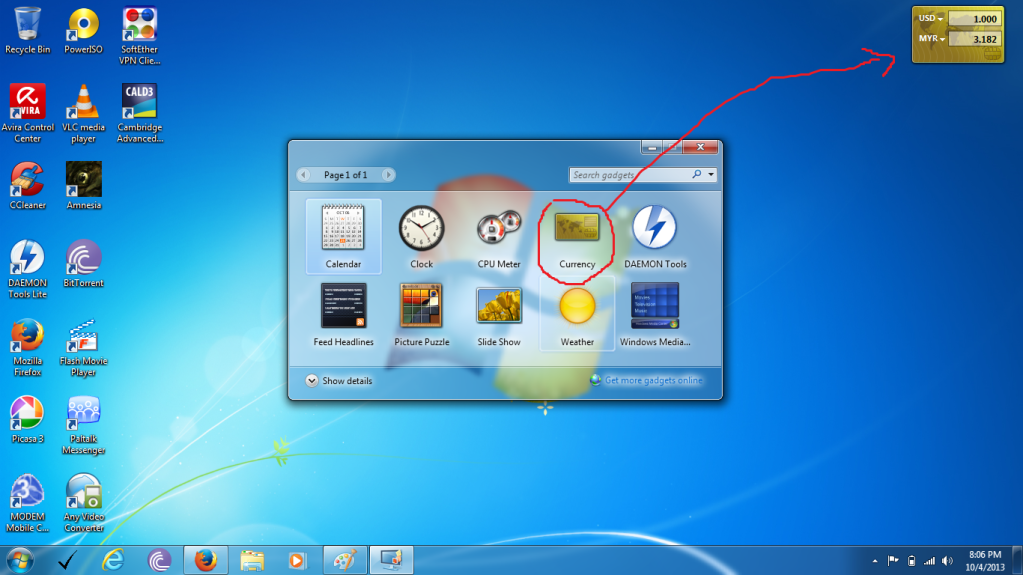
Task: Select the Calendar gadget
Action: 343,236
